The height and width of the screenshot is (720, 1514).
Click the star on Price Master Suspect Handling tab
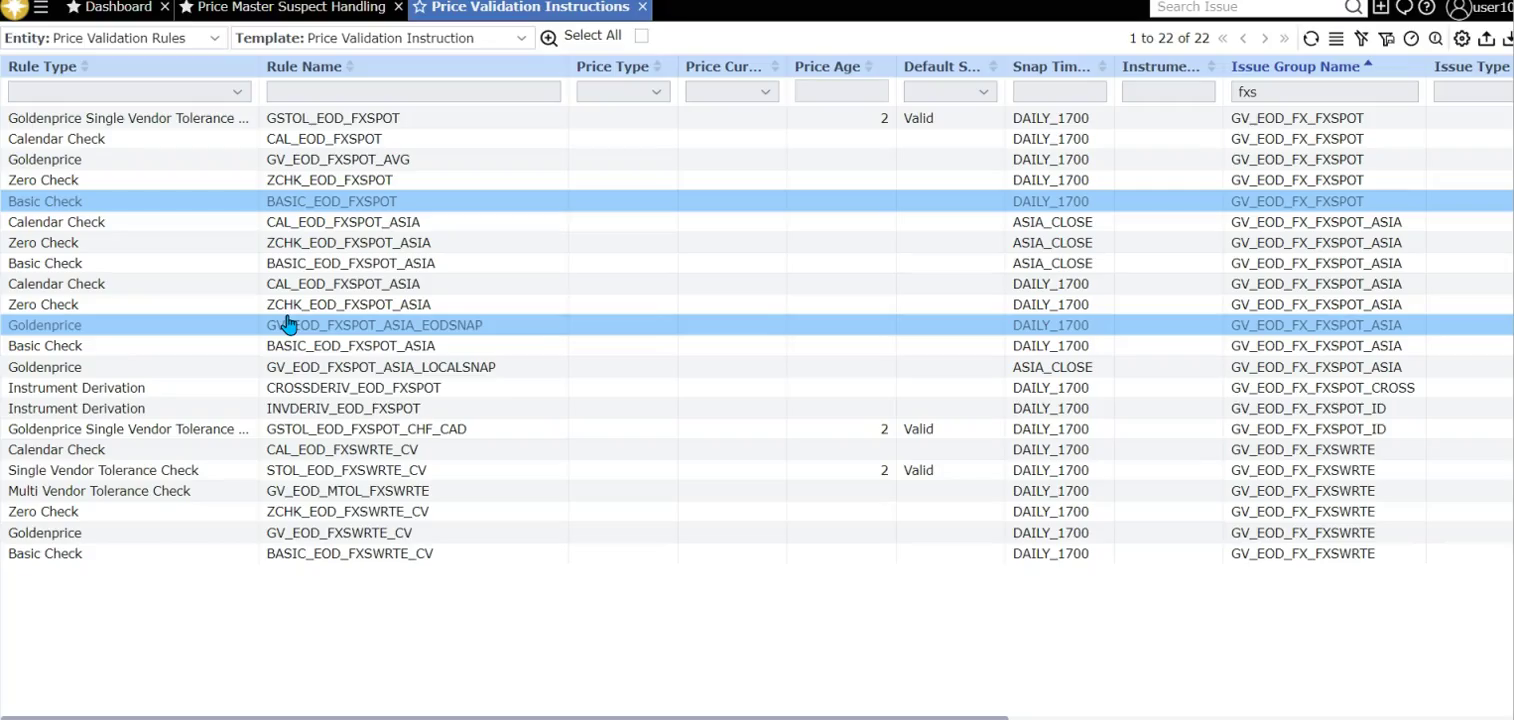[186, 7]
